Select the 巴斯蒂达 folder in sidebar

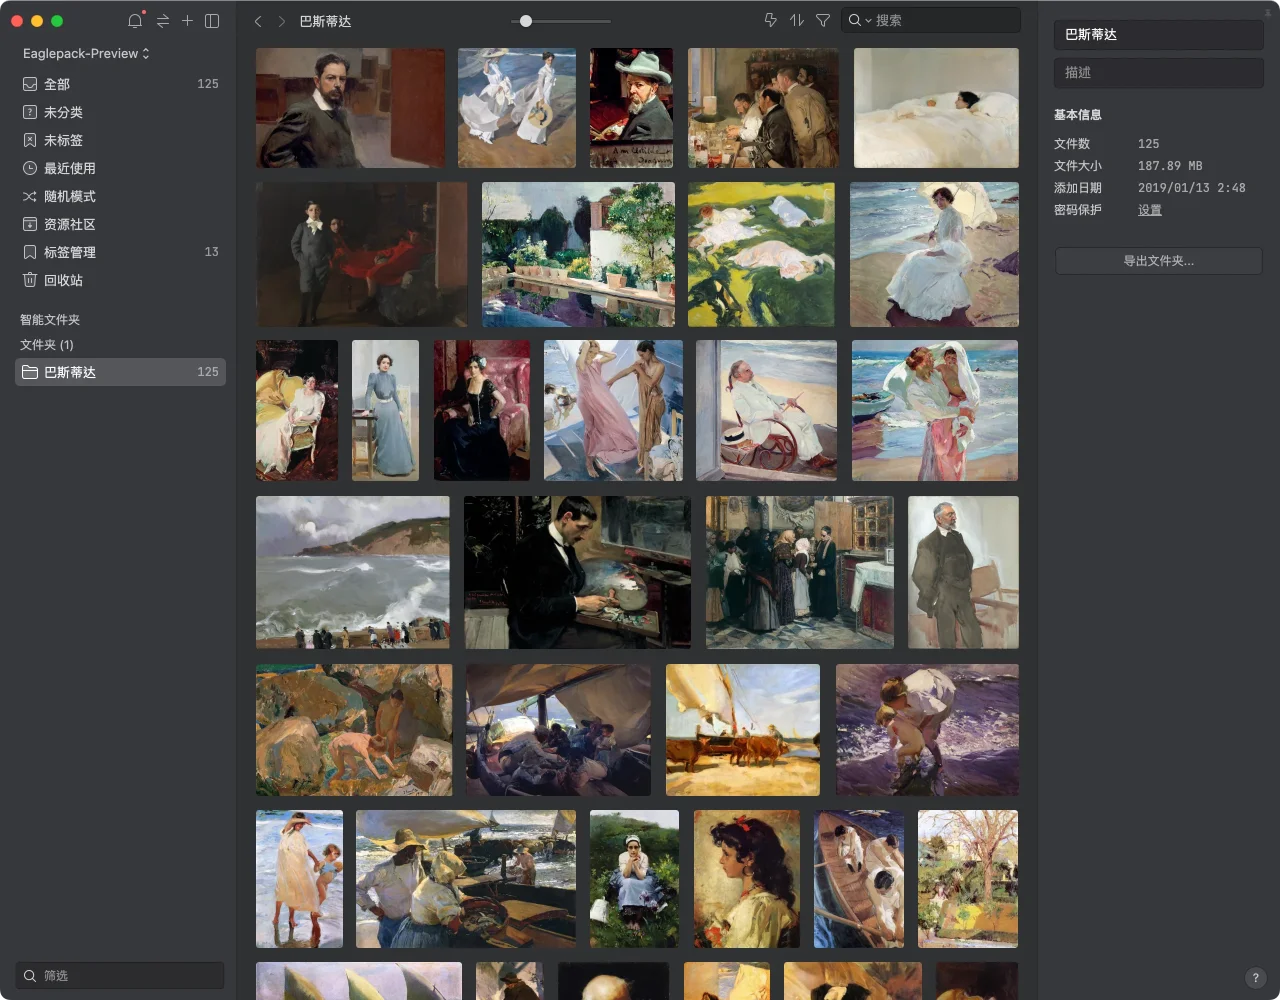(x=120, y=372)
